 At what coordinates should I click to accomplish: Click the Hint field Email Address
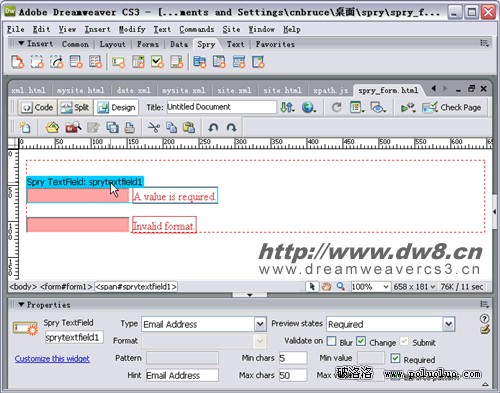(x=182, y=375)
